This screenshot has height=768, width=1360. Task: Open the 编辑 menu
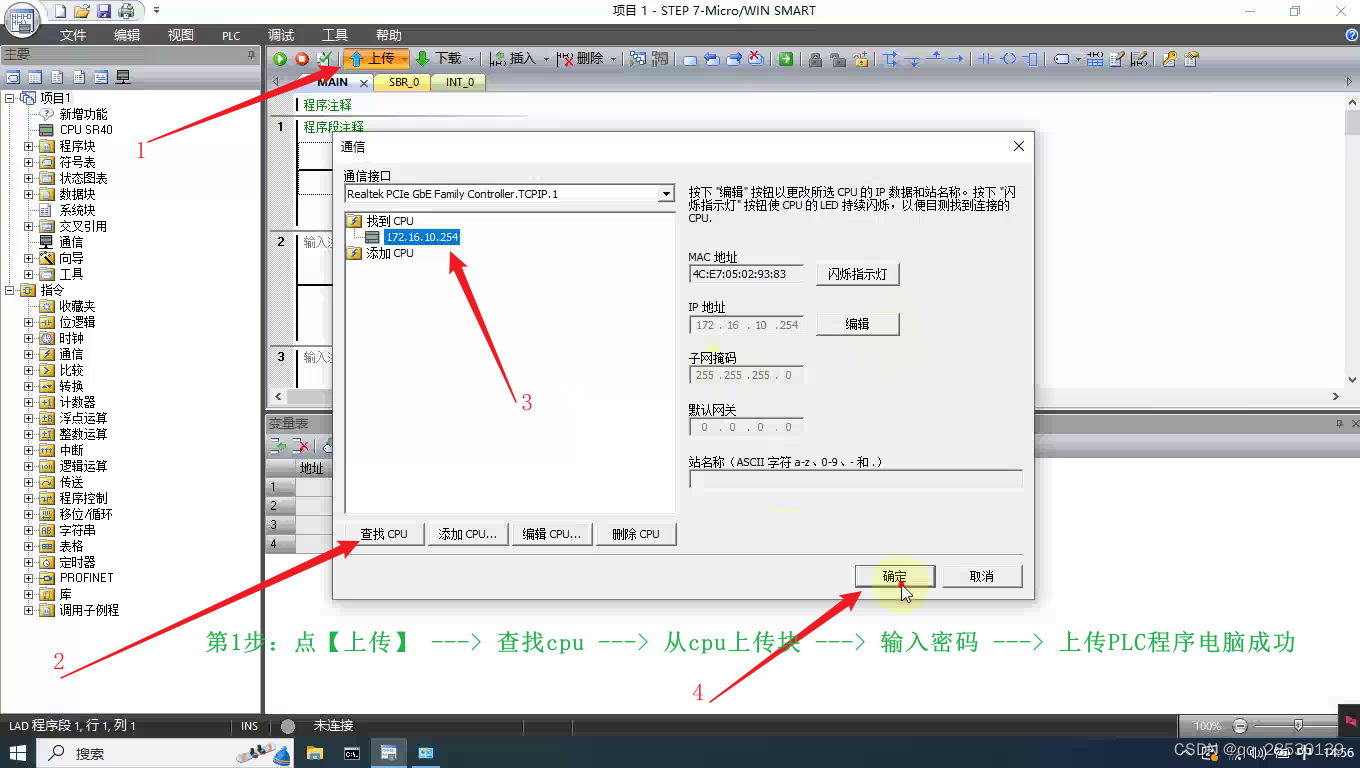coord(127,35)
